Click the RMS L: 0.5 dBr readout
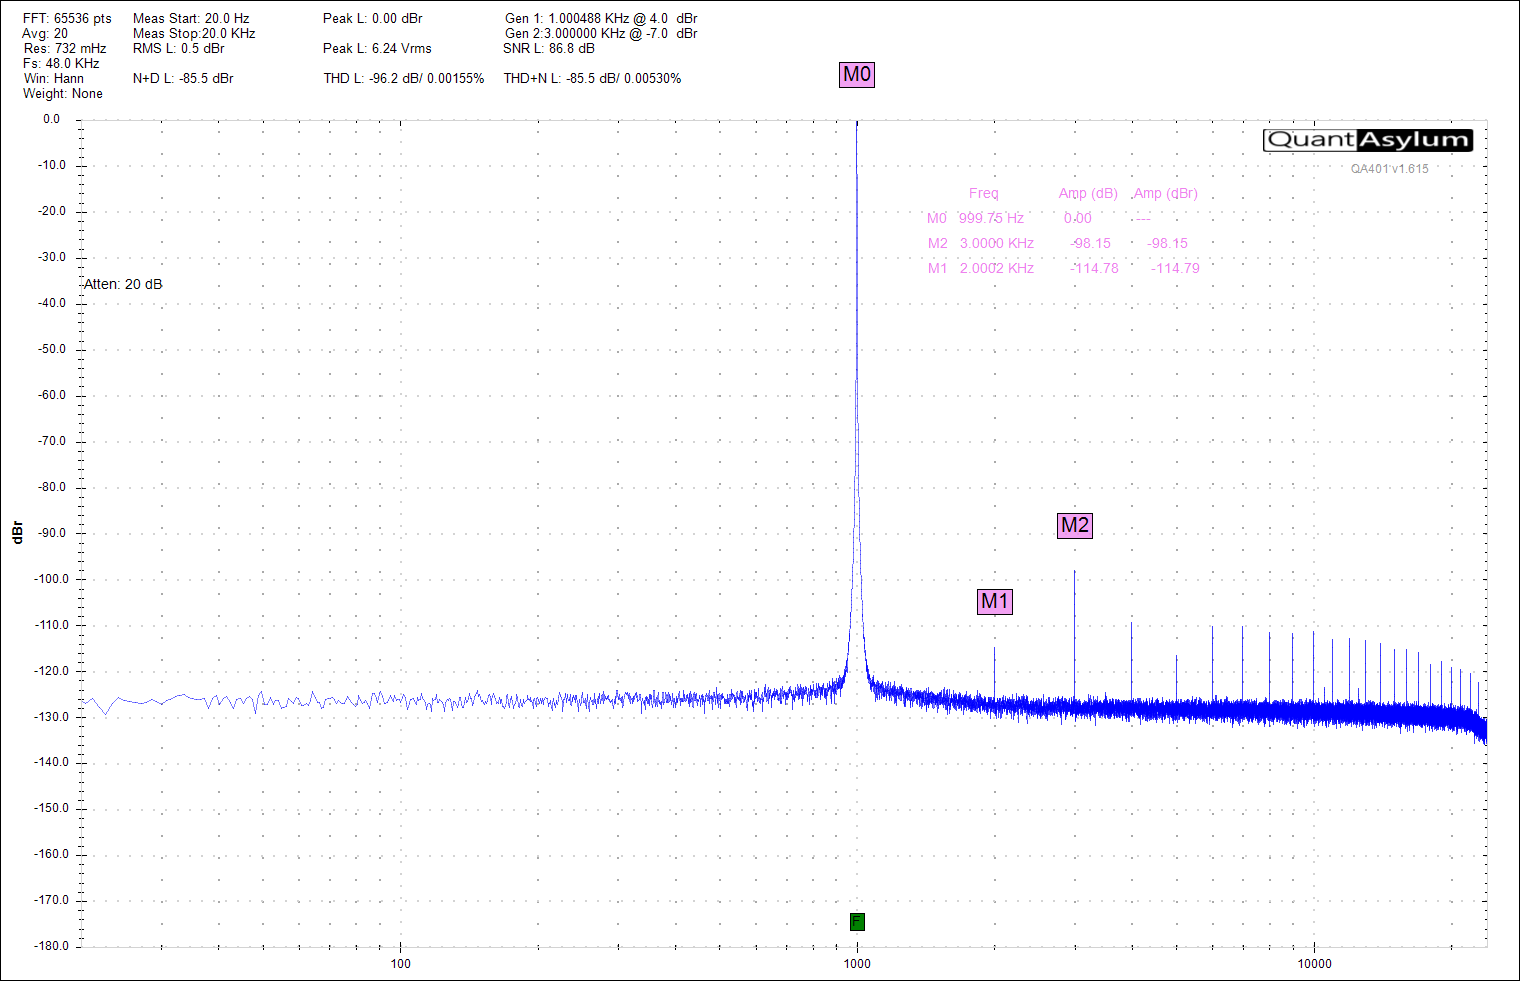 pos(179,48)
